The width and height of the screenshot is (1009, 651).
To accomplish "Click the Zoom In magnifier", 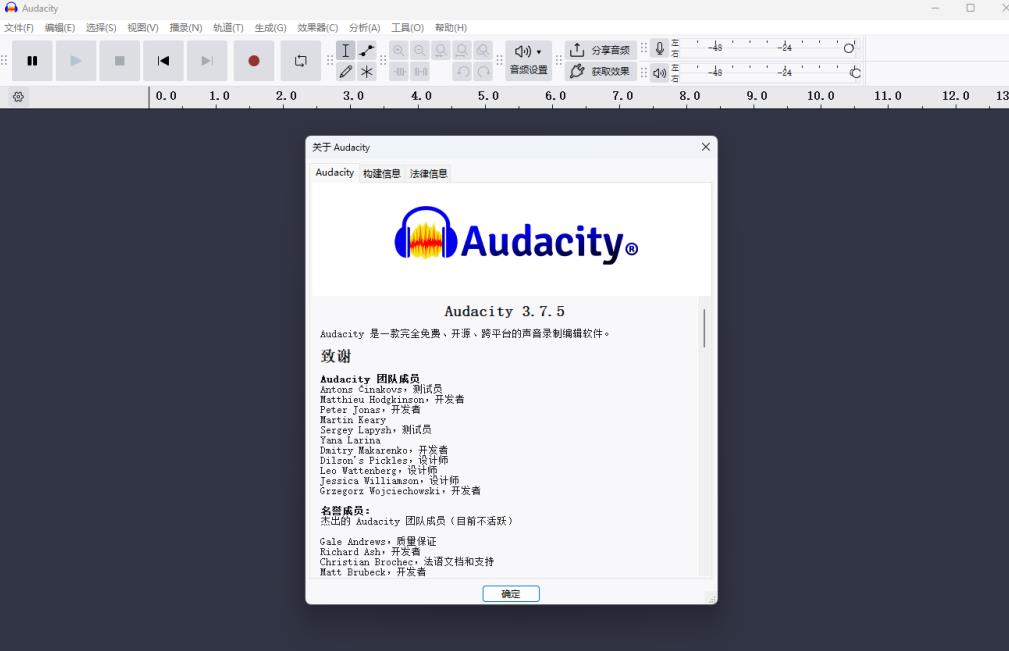I will (399, 50).
